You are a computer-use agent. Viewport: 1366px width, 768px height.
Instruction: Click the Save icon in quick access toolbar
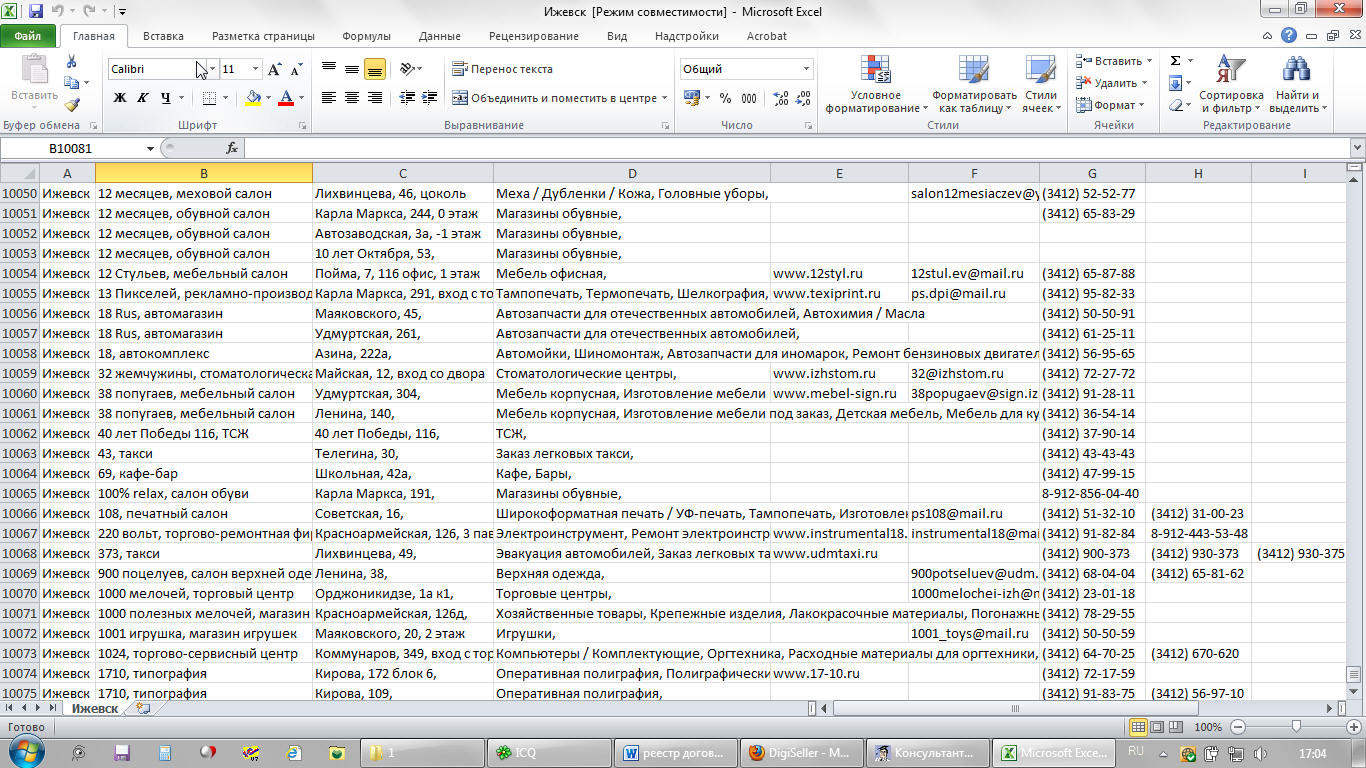pyautogui.click(x=36, y=12)
